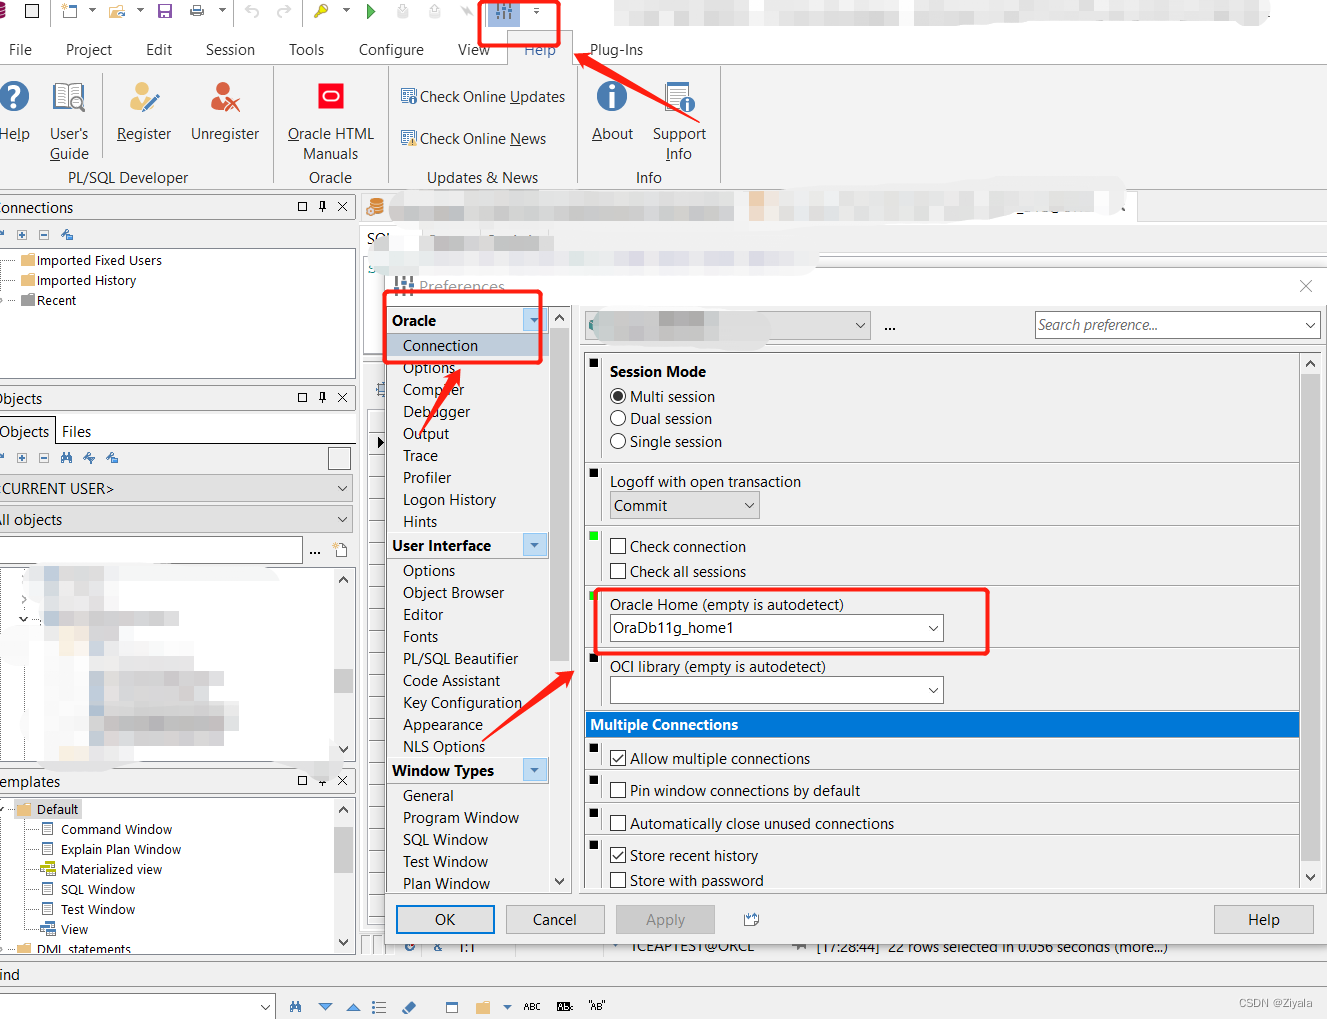Click Find previous up arrow in Find bar
Image resolution: width=1327 pixels, height=1019 pixels.
pyautogui.click(x=353, y=1007)
